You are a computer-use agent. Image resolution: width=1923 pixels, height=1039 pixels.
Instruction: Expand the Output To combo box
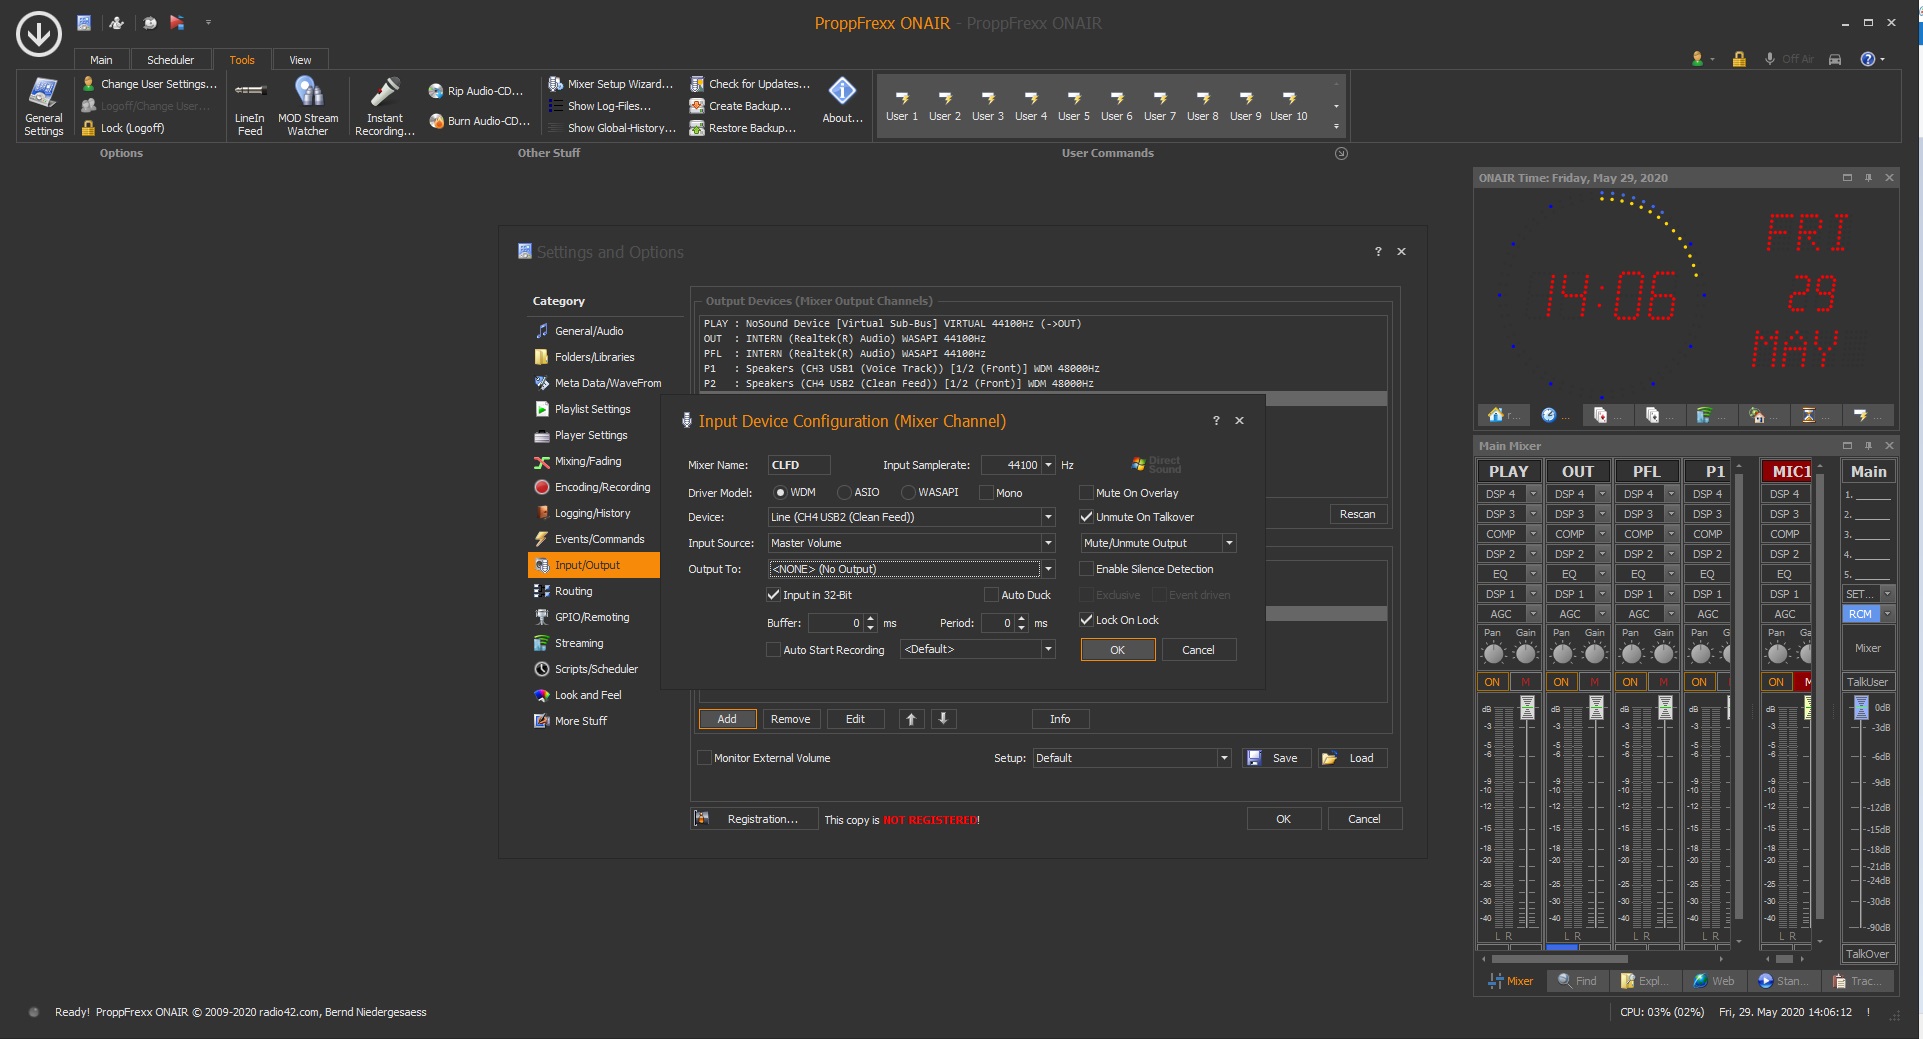[x=1048, y=569]
